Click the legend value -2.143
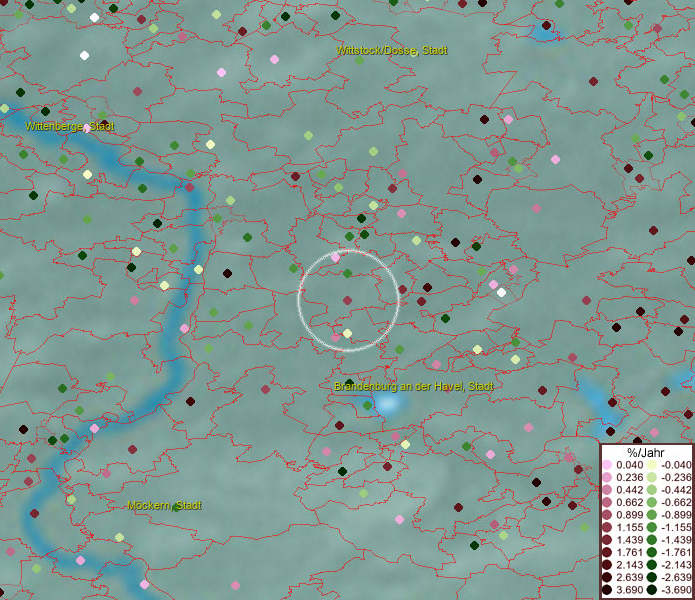 (x=676, y=565)
